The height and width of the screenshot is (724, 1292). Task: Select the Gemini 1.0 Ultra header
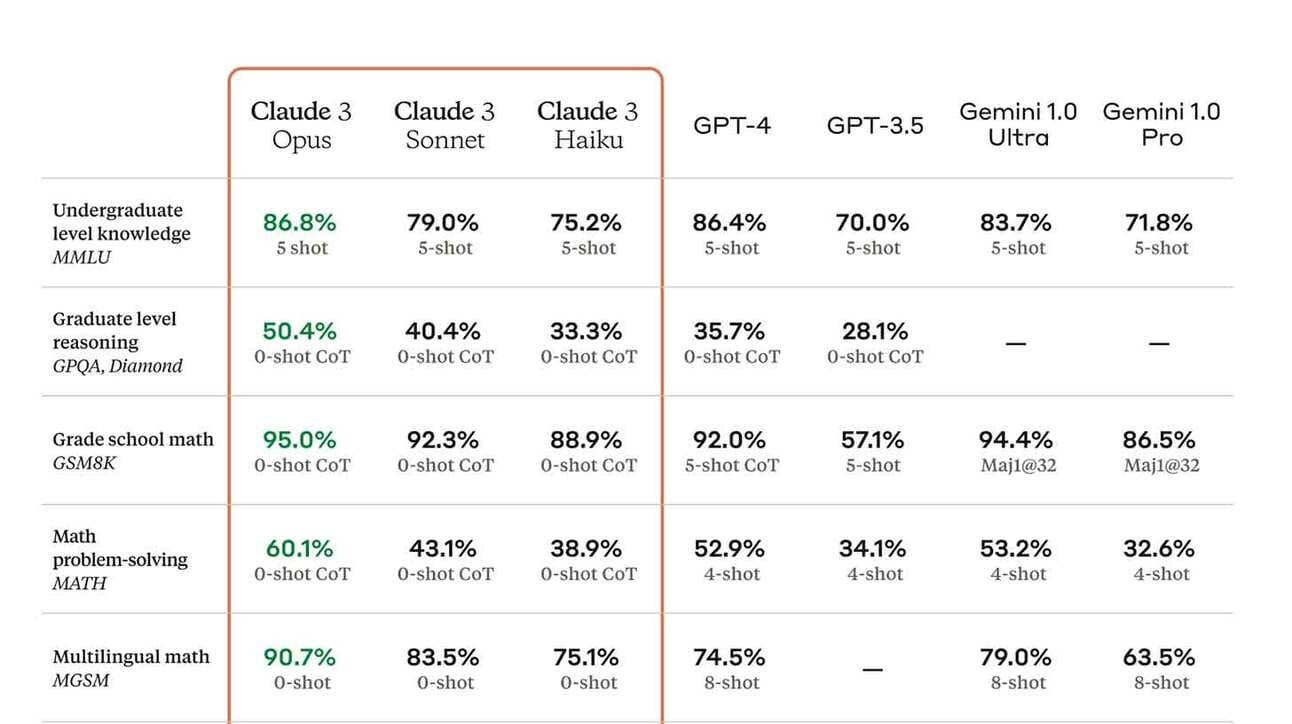[x=1018, y=125]
